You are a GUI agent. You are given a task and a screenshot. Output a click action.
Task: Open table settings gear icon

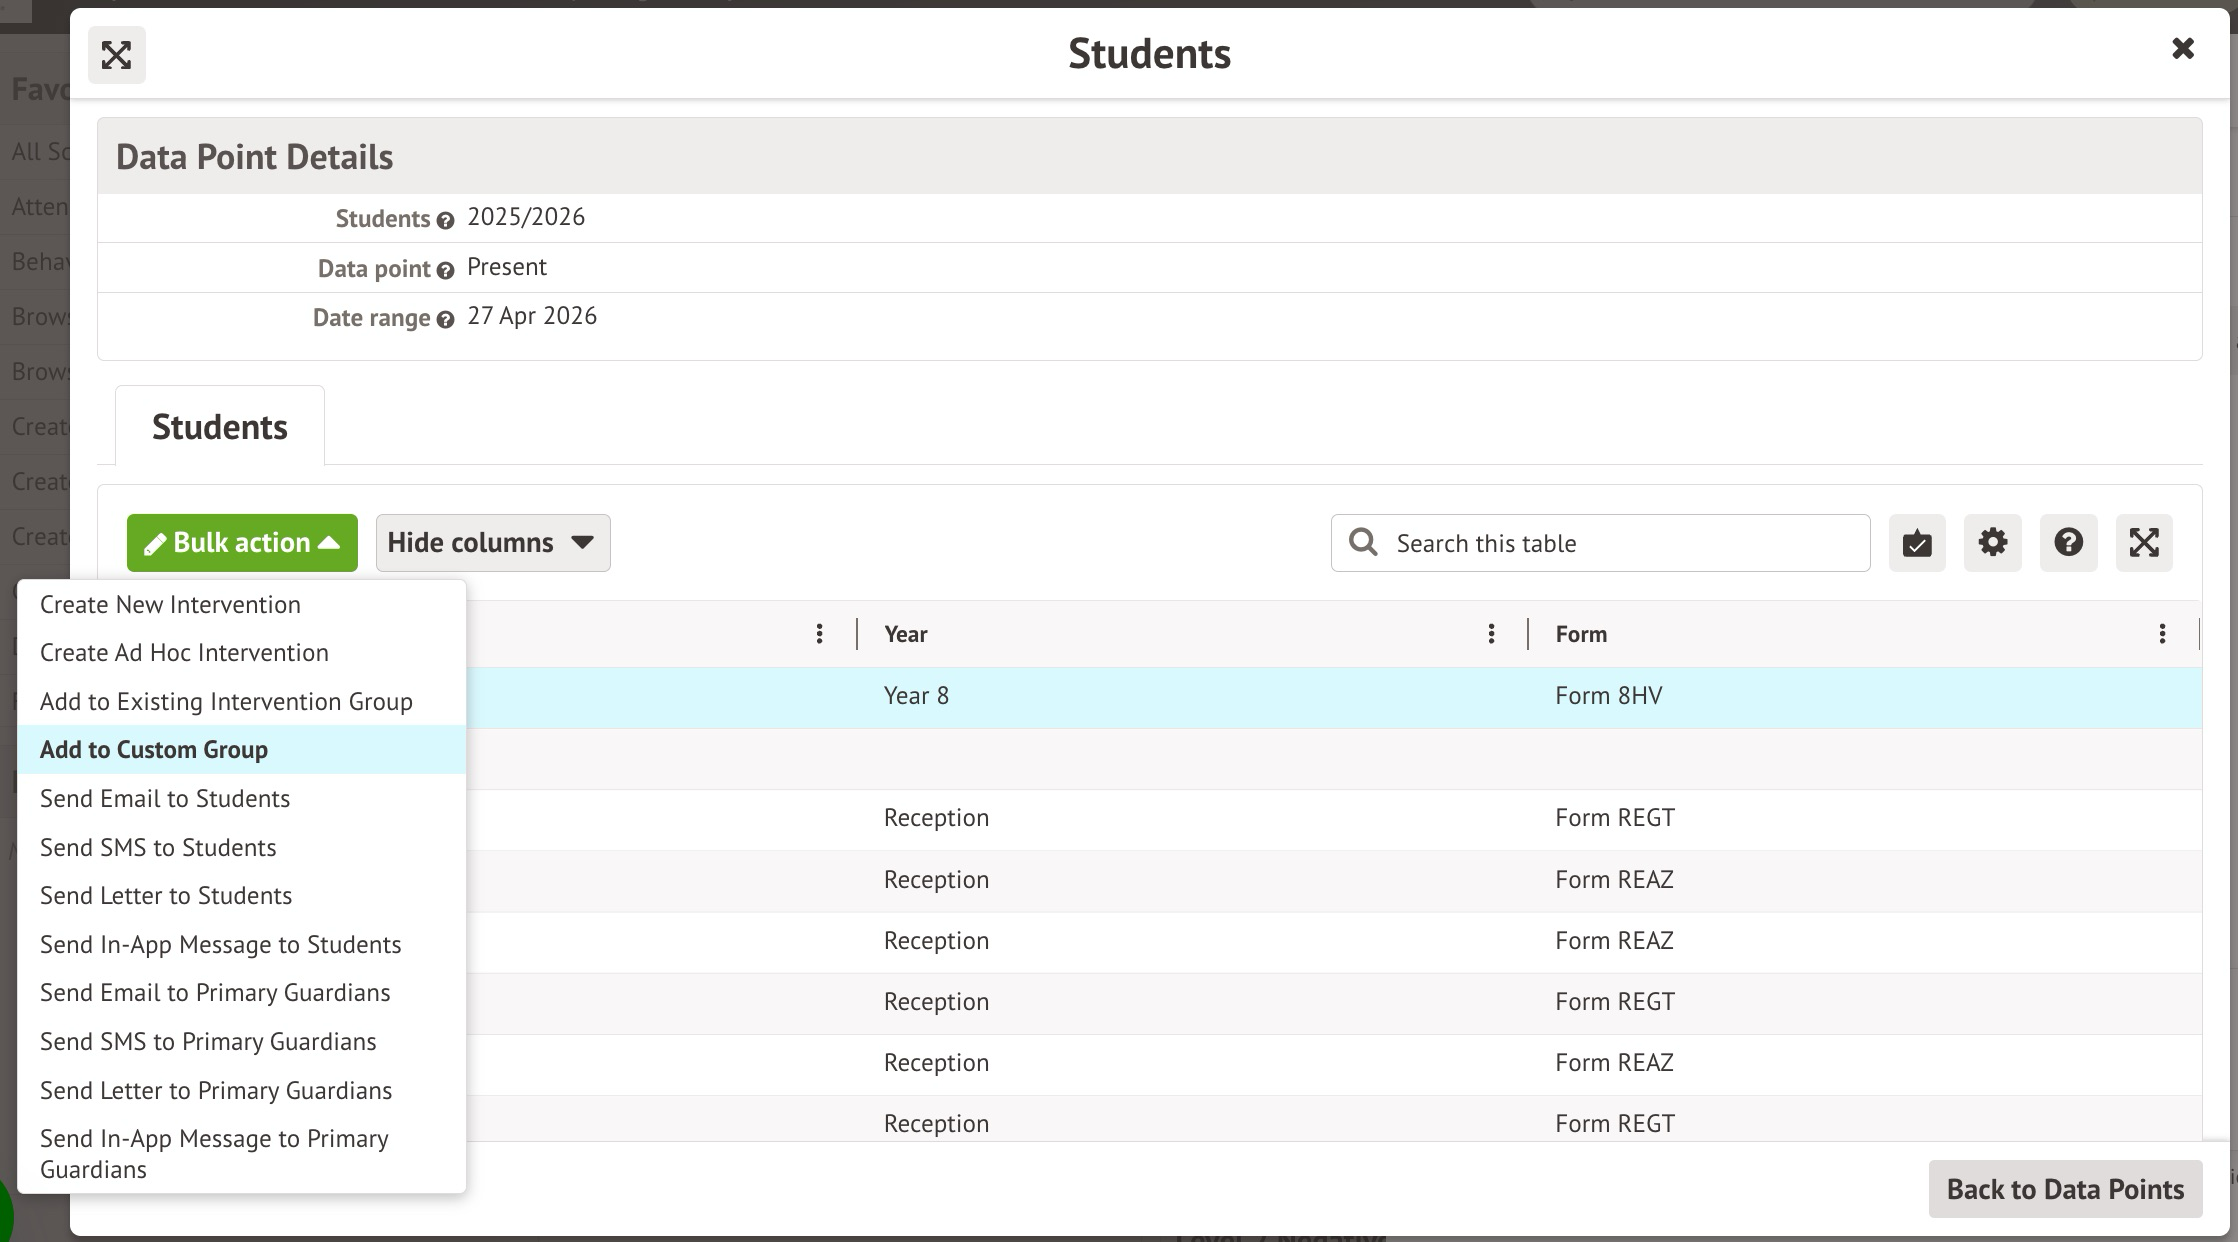(x=1992, y=543)
